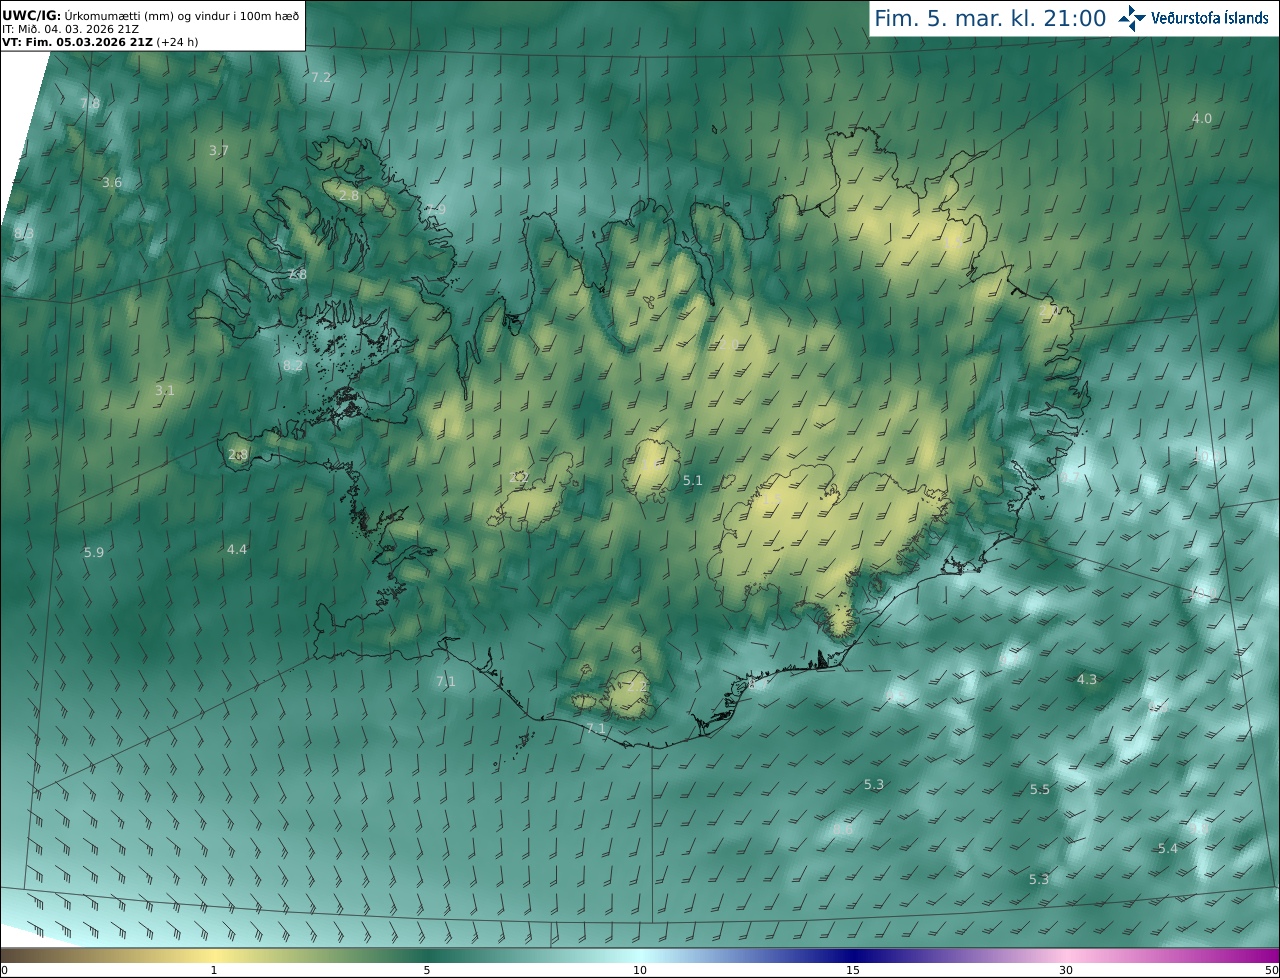Click the 7.2 value on the map
This screenshot has width=1280, height=978.
(321, 77)
